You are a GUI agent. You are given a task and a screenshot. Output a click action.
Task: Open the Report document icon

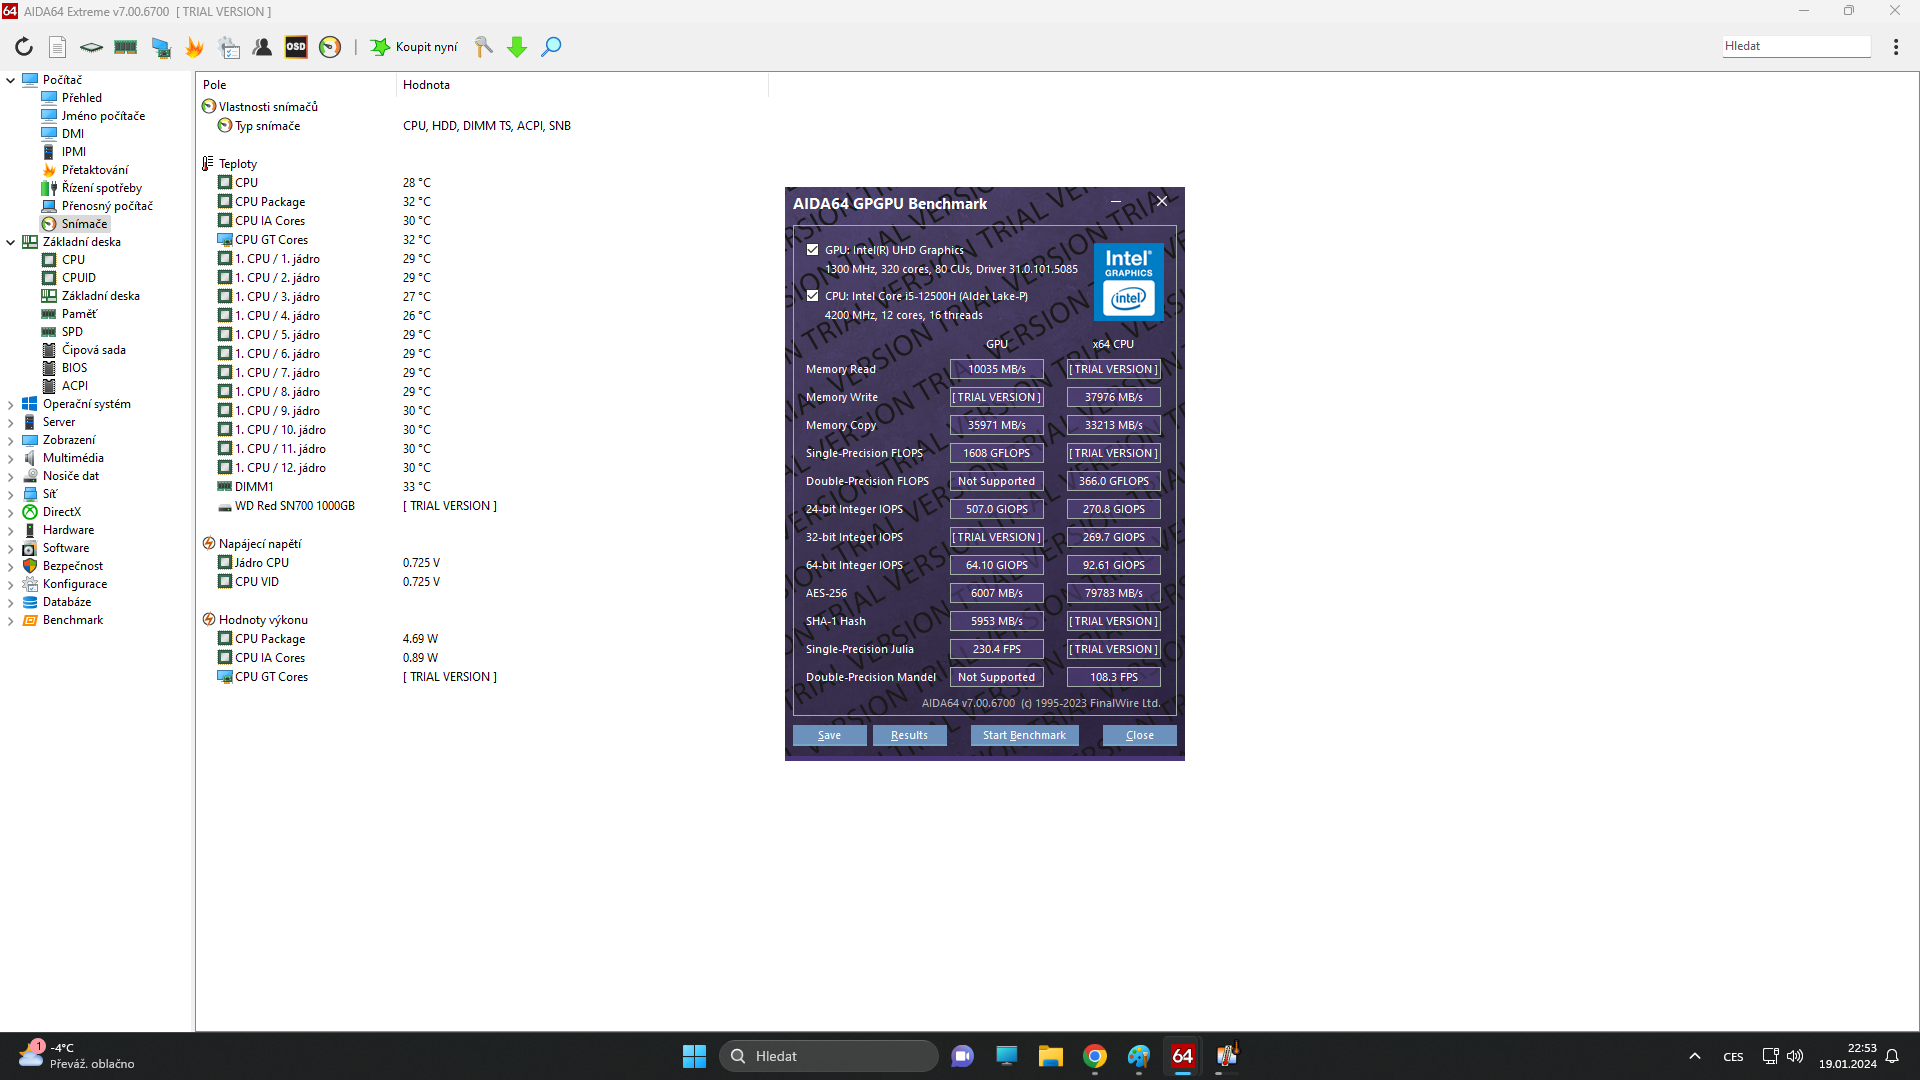pos(58,47)
